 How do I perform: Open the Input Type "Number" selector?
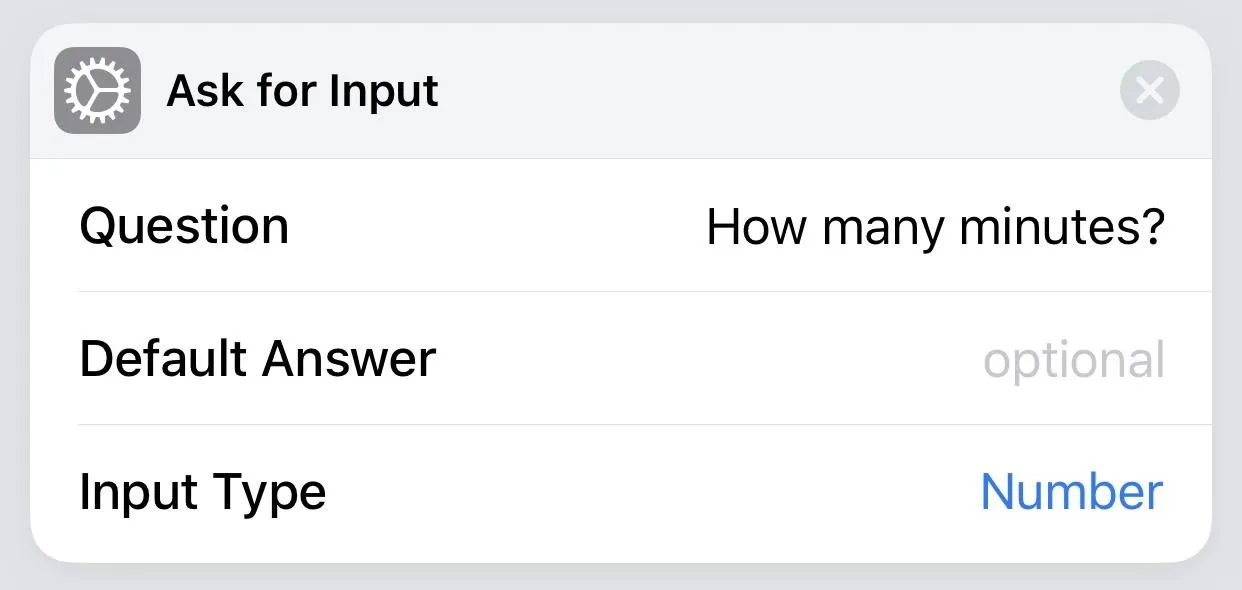[1071, 492]
